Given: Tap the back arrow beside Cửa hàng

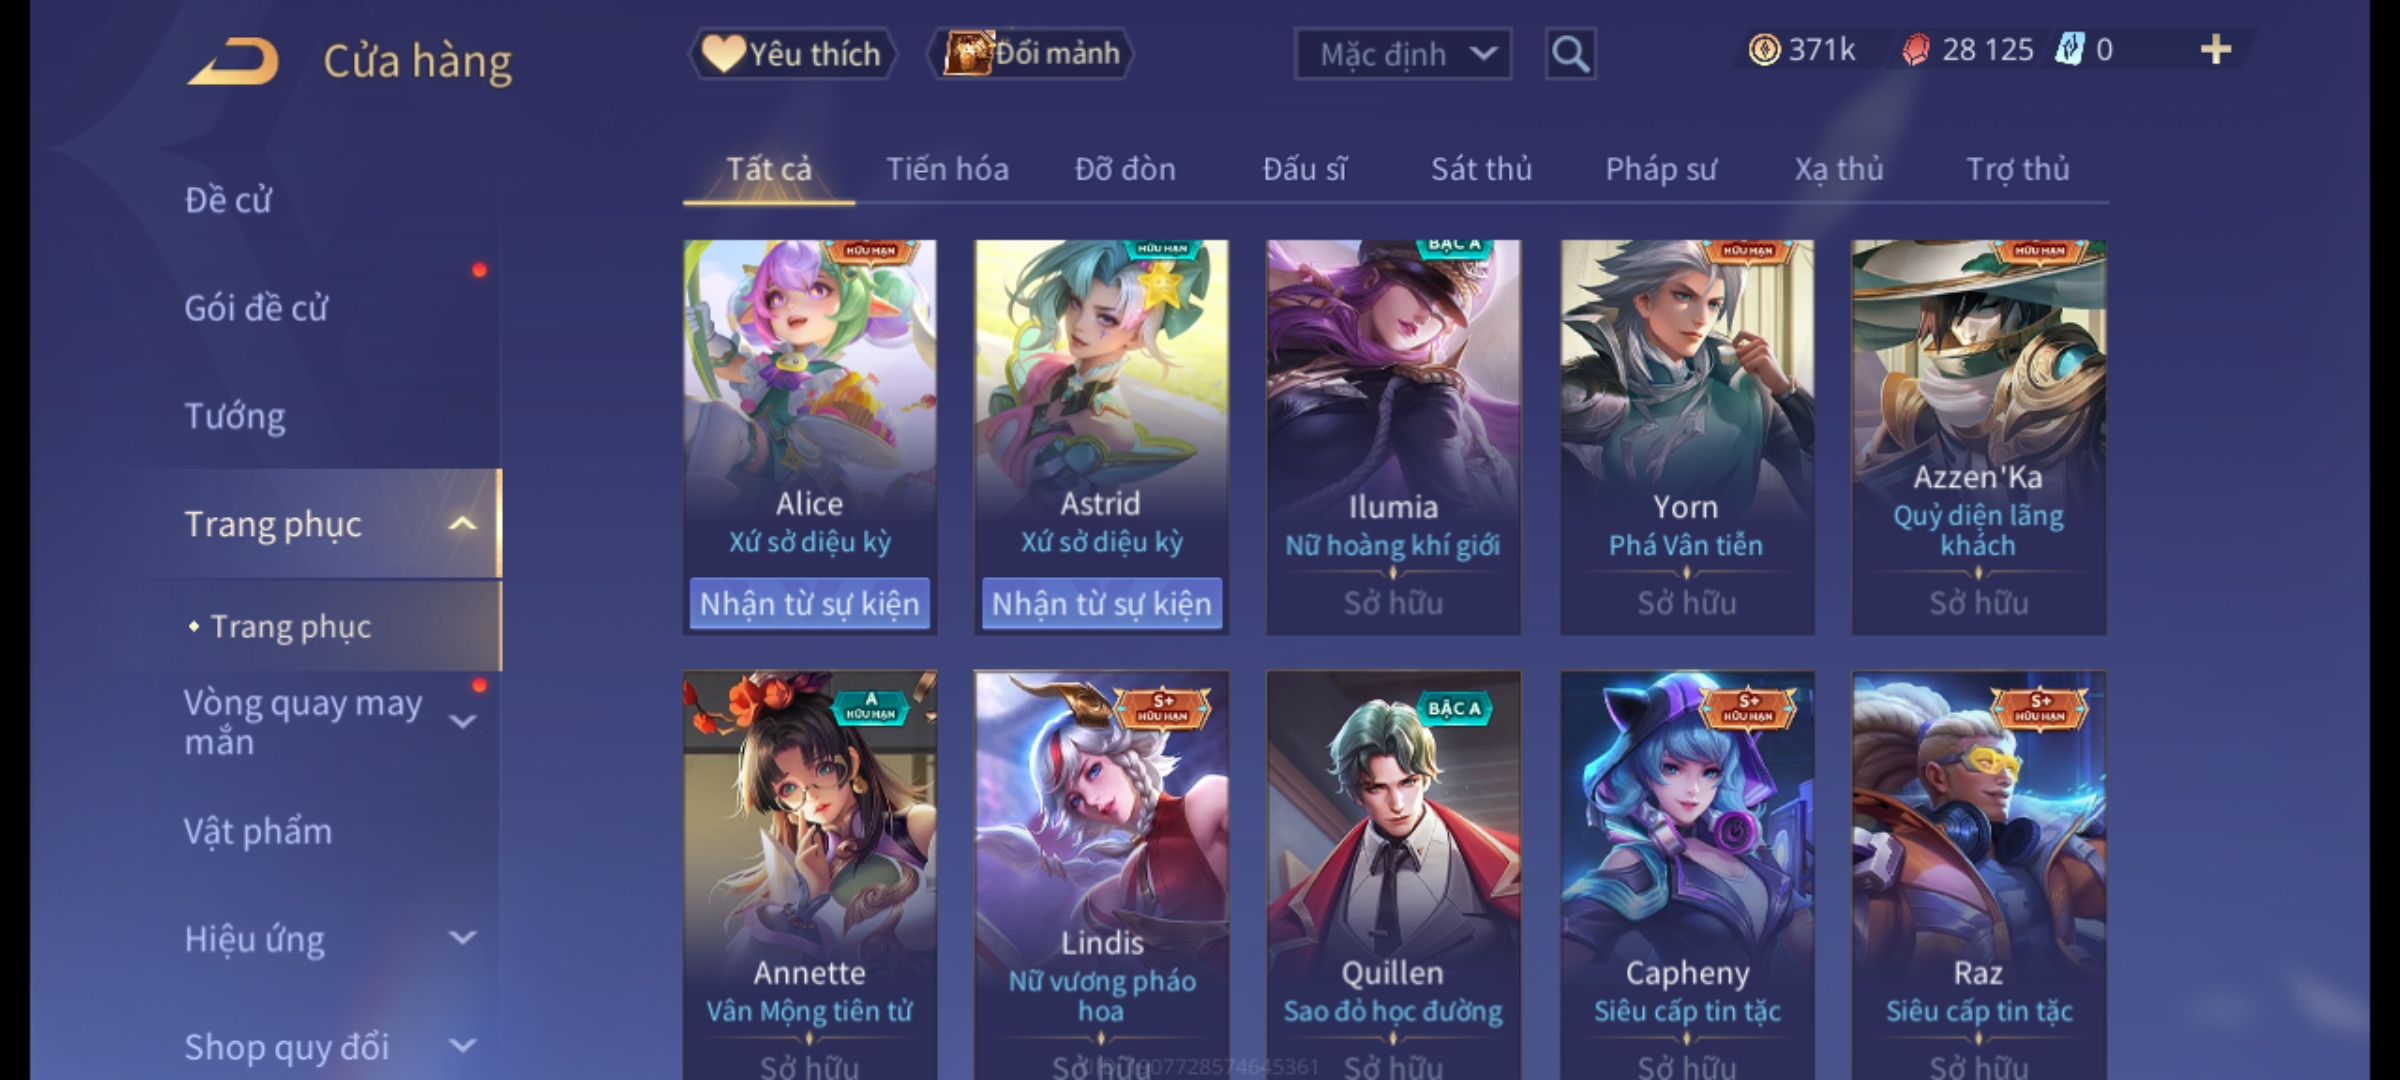Looking at the screenshot, I should [233, 62].
